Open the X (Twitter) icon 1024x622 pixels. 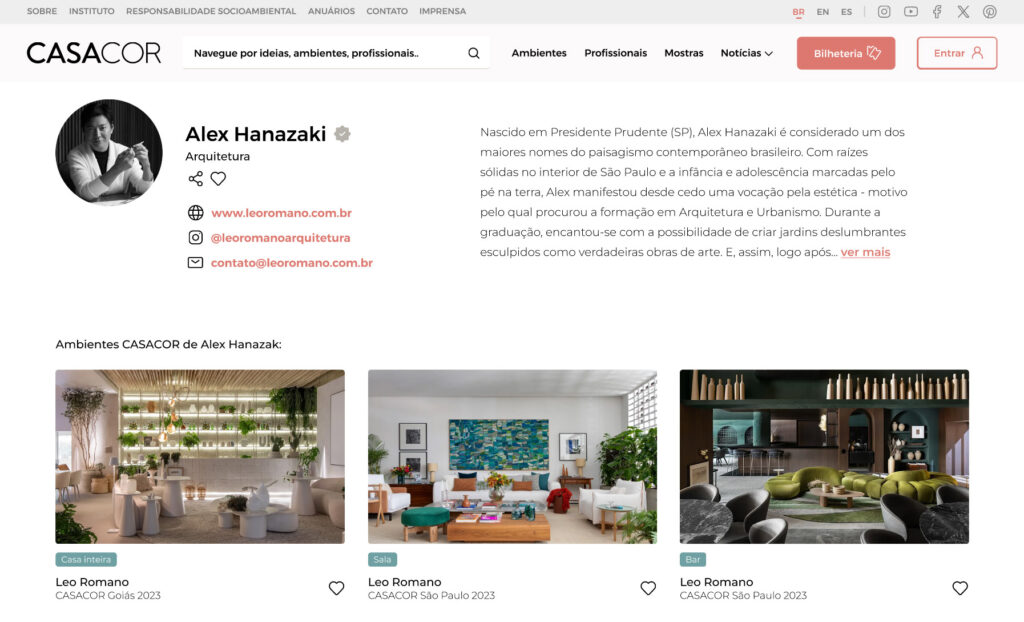pos(963,12)
